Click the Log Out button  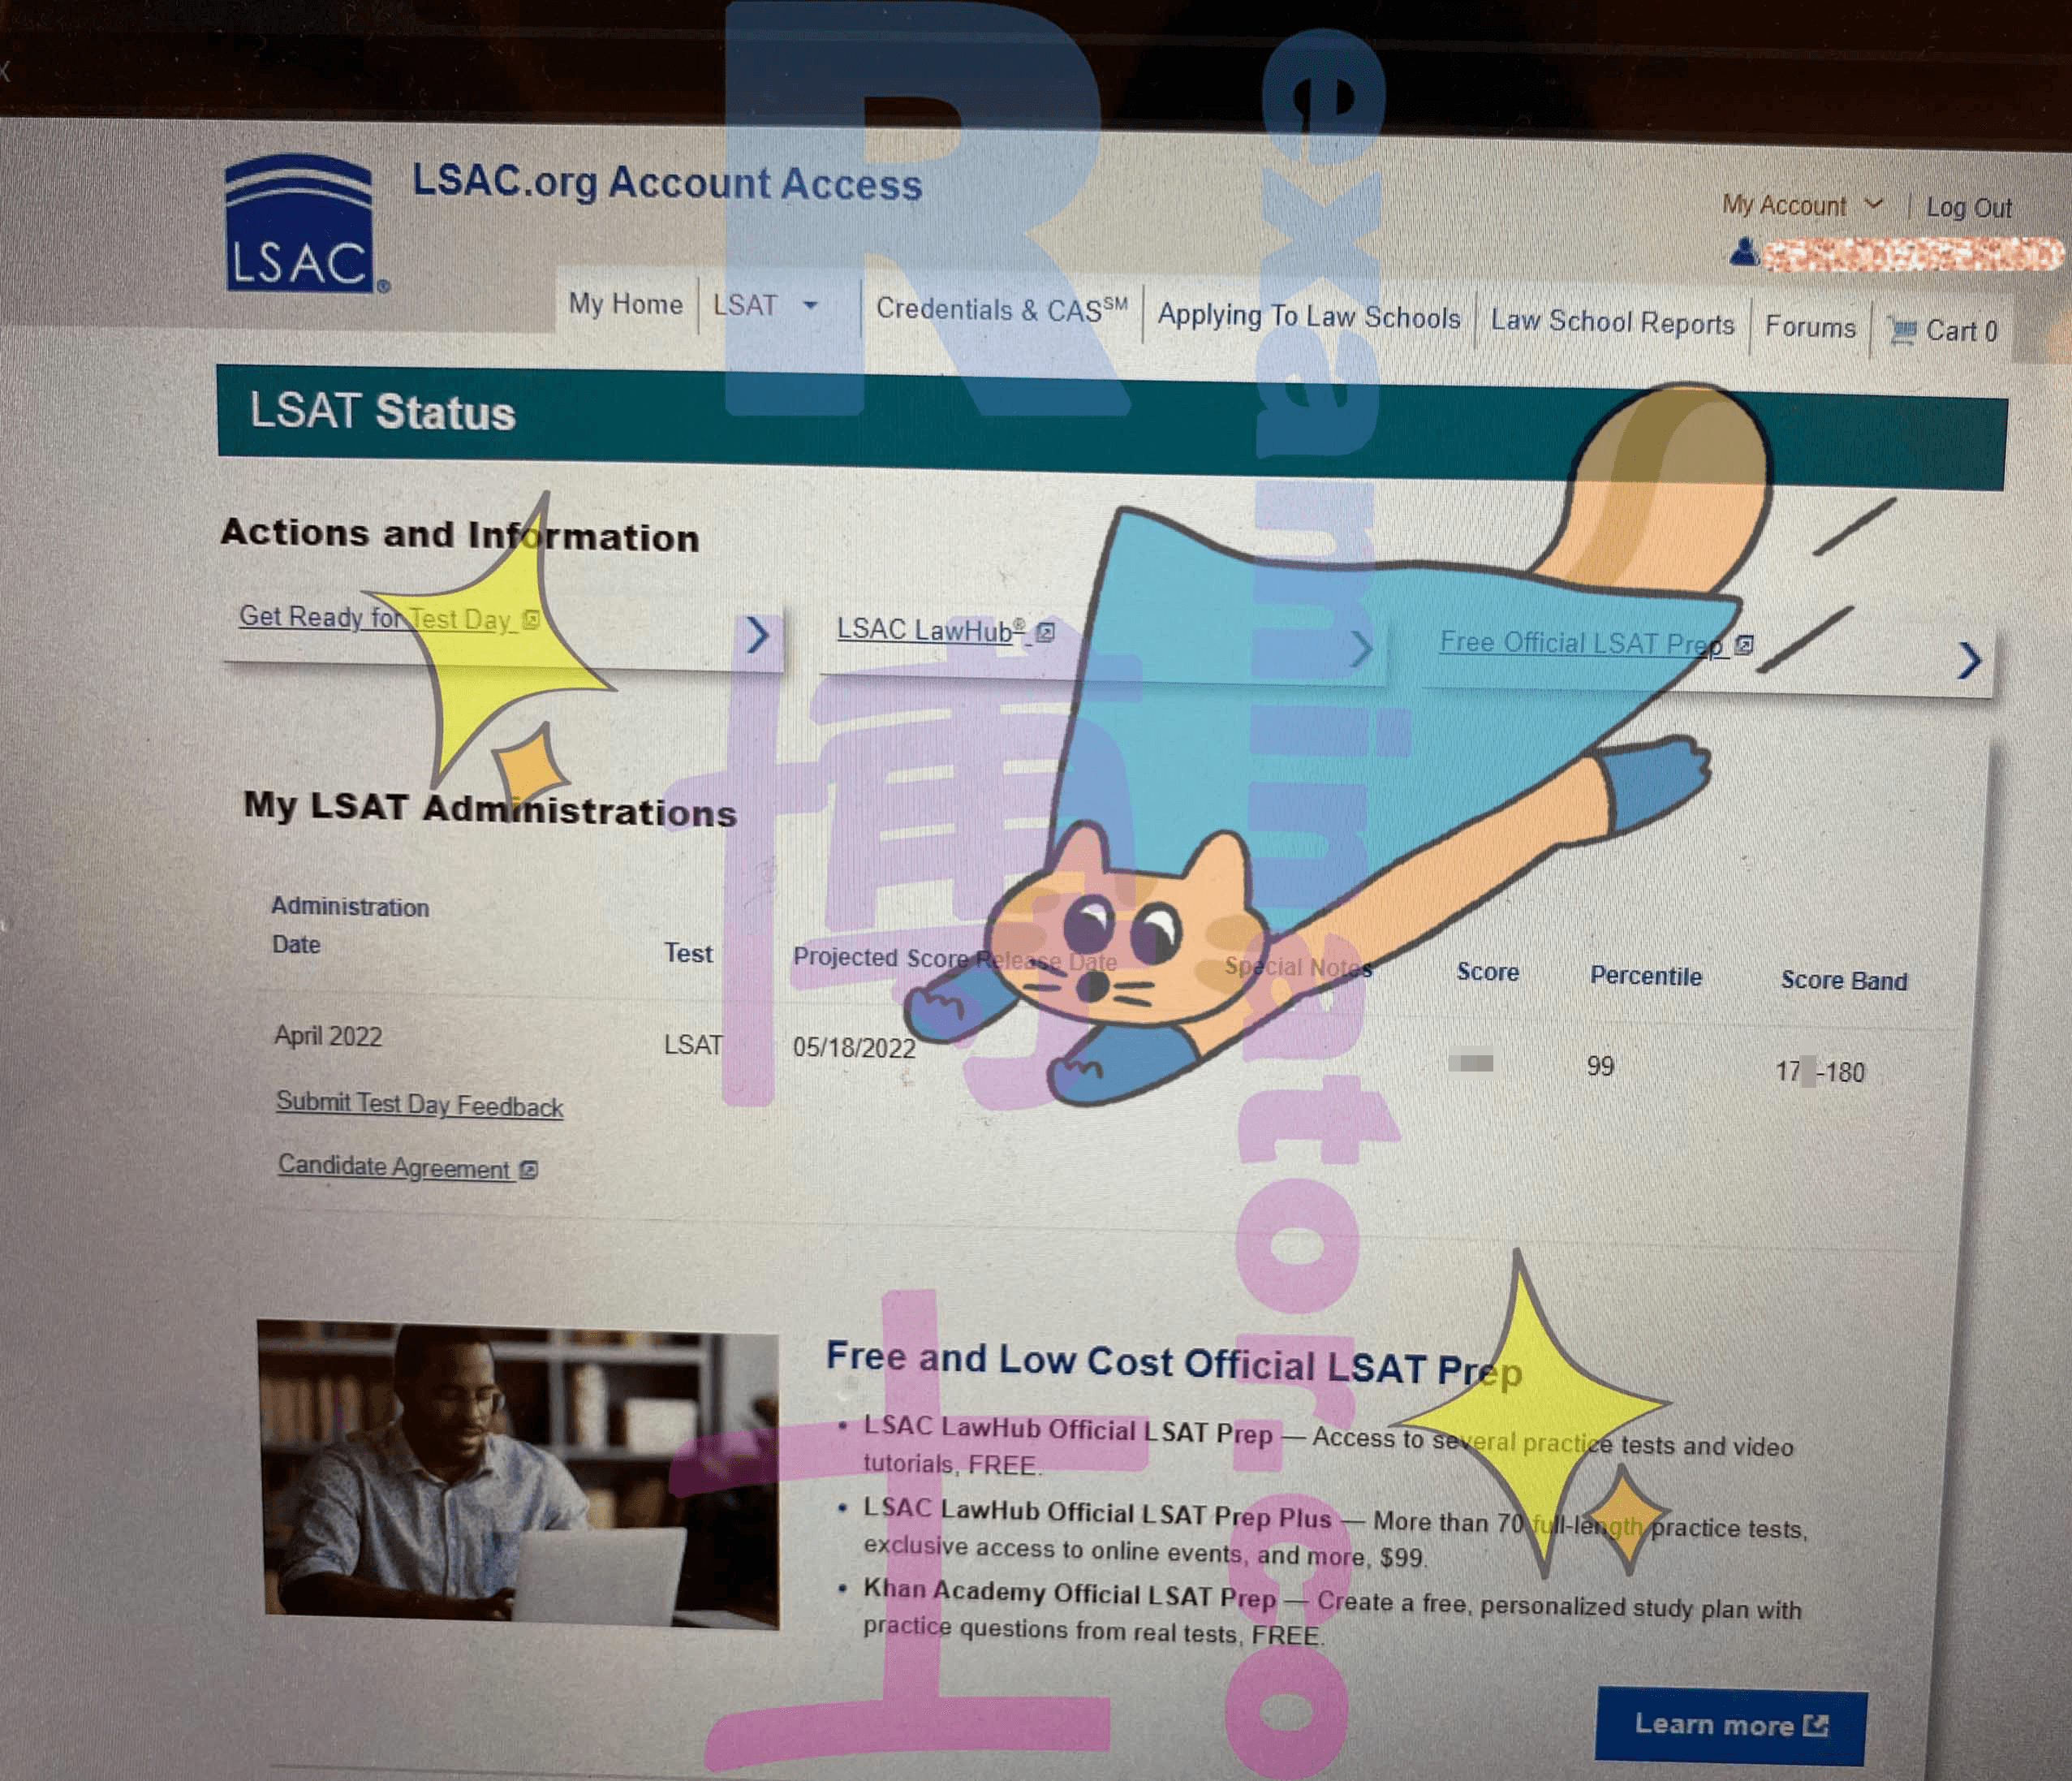[1962, 206]
